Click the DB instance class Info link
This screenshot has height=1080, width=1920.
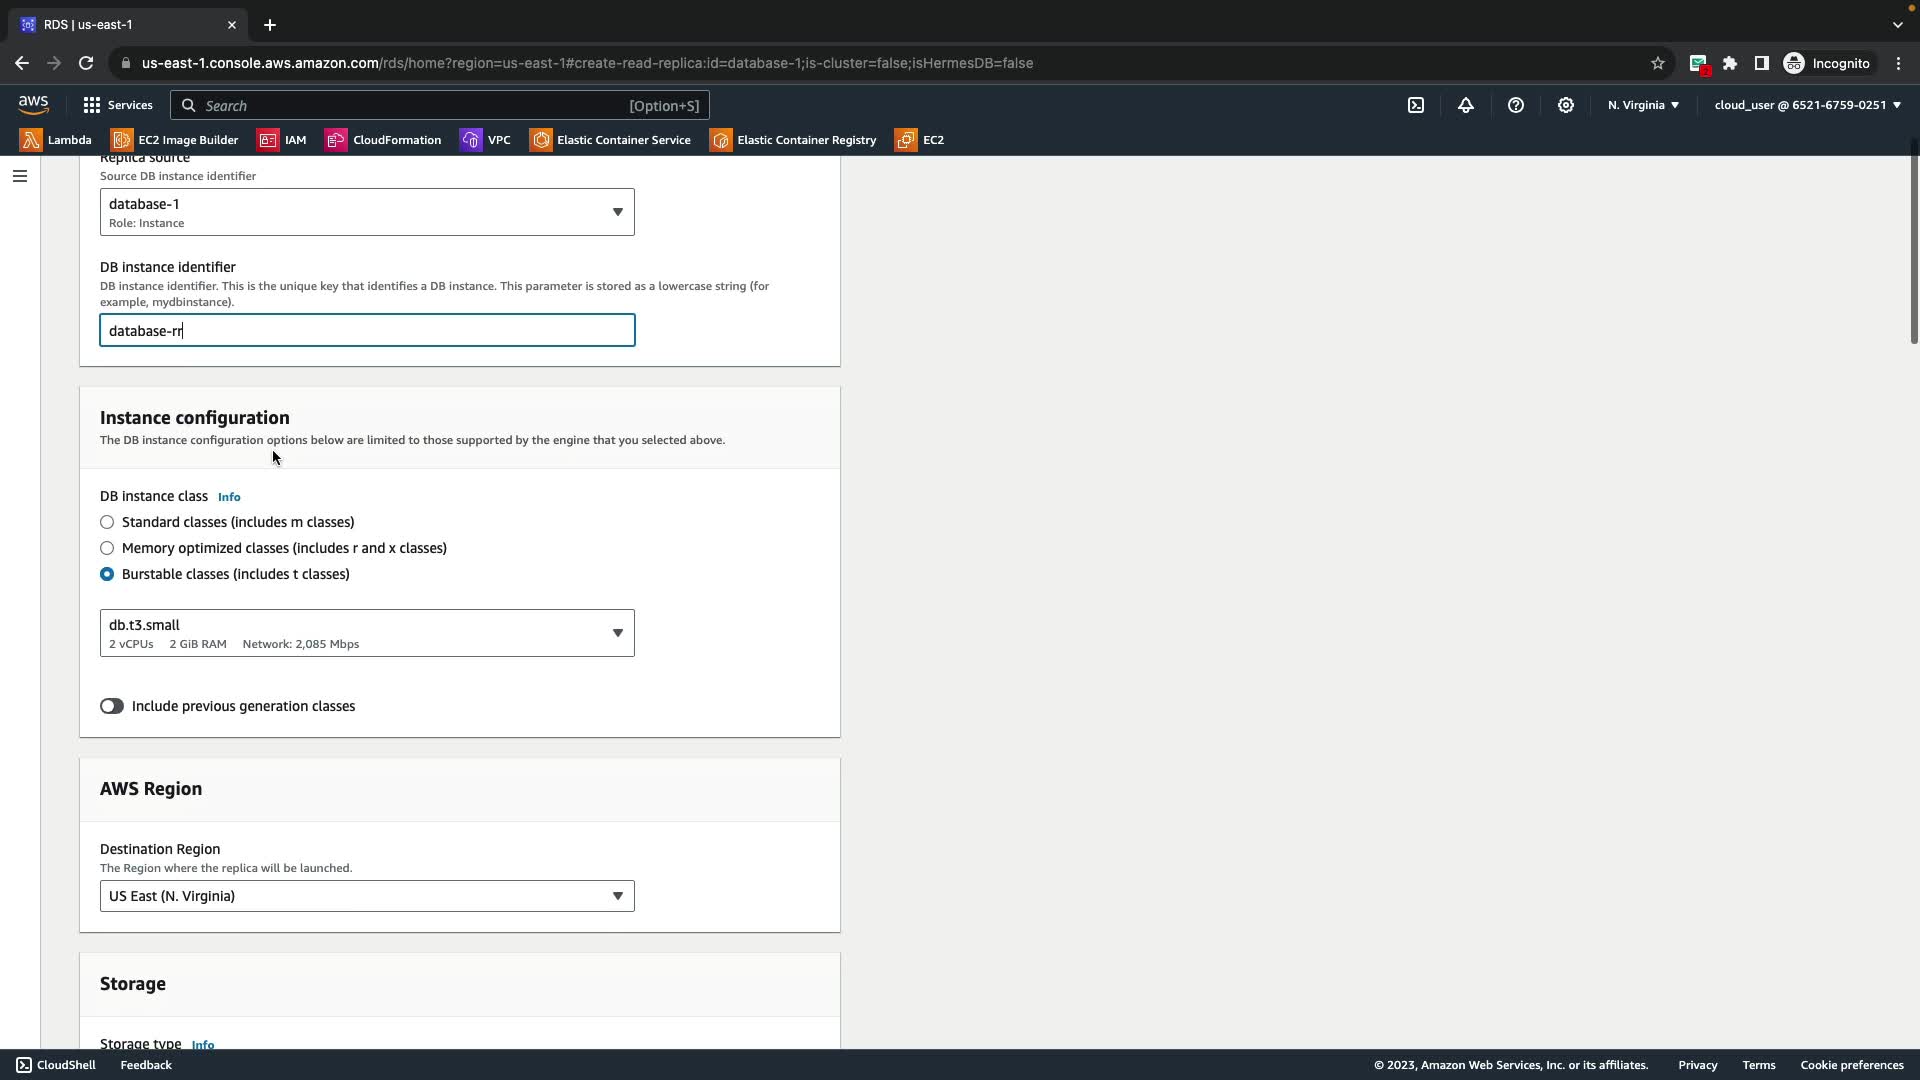tap(229, 497)
